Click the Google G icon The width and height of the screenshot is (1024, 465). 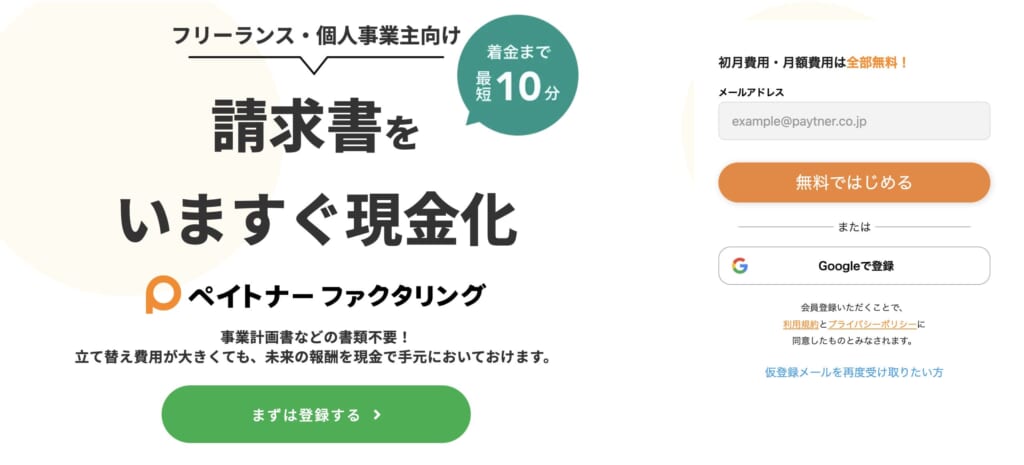(740, 266)
